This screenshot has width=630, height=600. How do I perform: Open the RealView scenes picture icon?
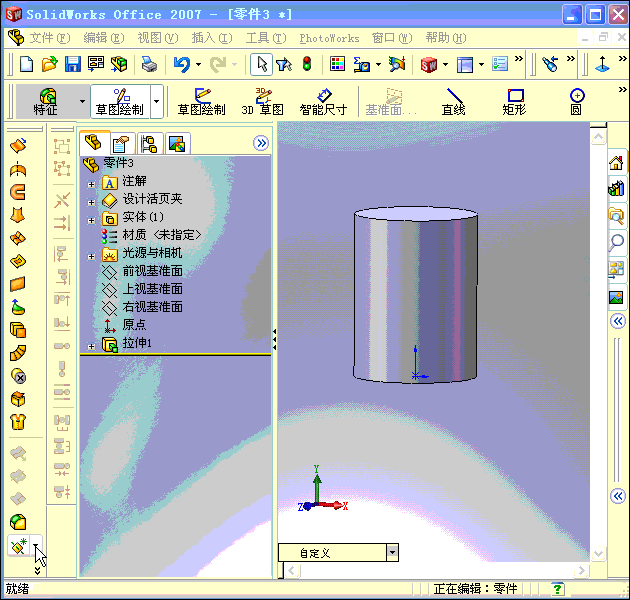tap(616, 297)
